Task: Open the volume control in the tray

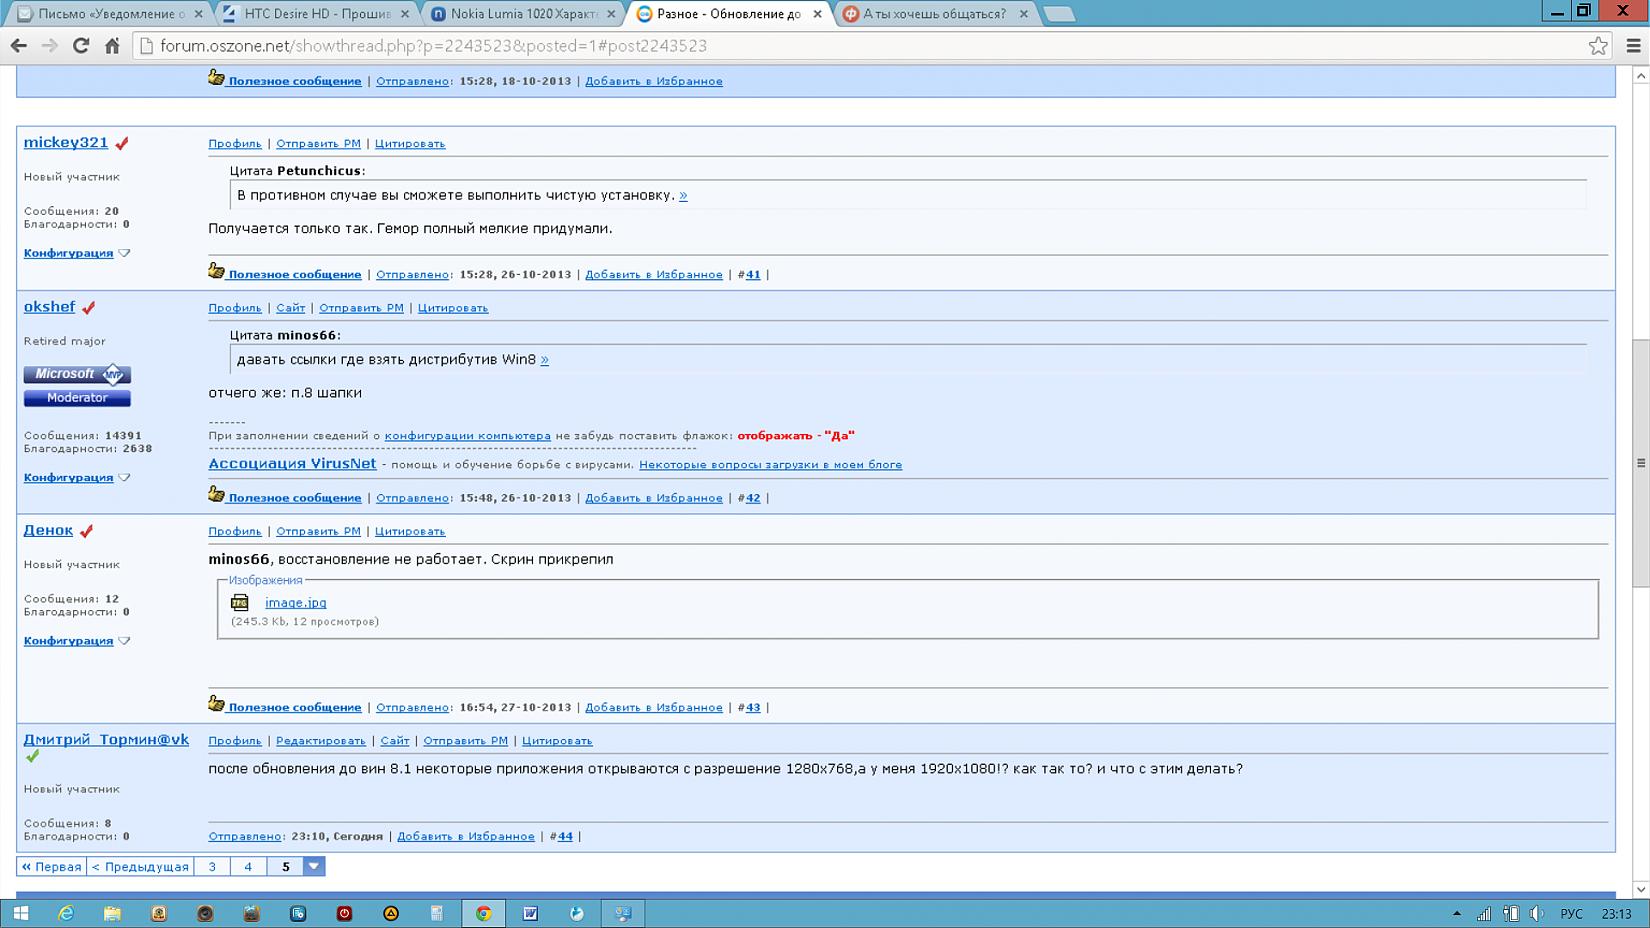Action: click(x=1536, y=913)
